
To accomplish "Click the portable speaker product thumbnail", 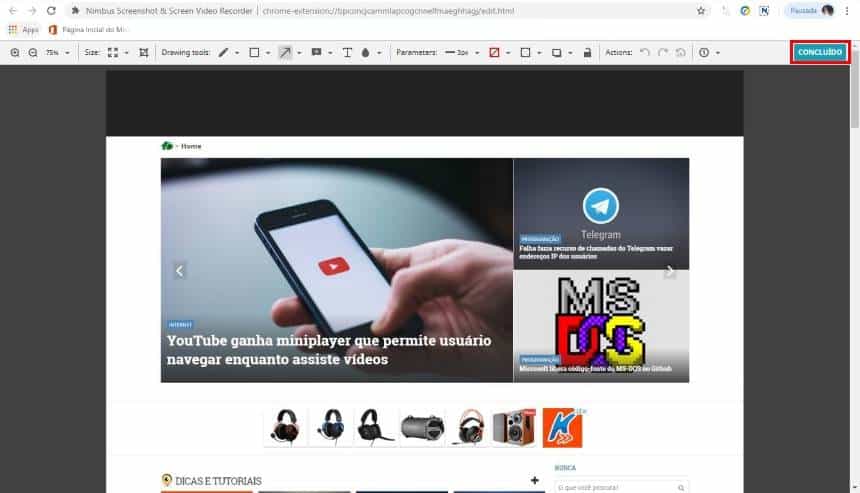I will (422, 427).
